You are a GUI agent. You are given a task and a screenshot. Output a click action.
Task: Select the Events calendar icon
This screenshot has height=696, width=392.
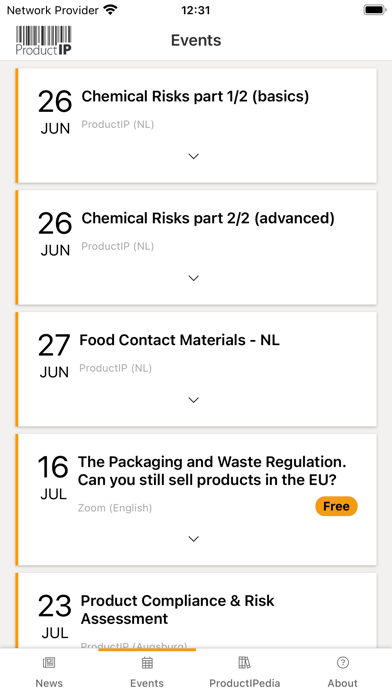tap(147, 663)
